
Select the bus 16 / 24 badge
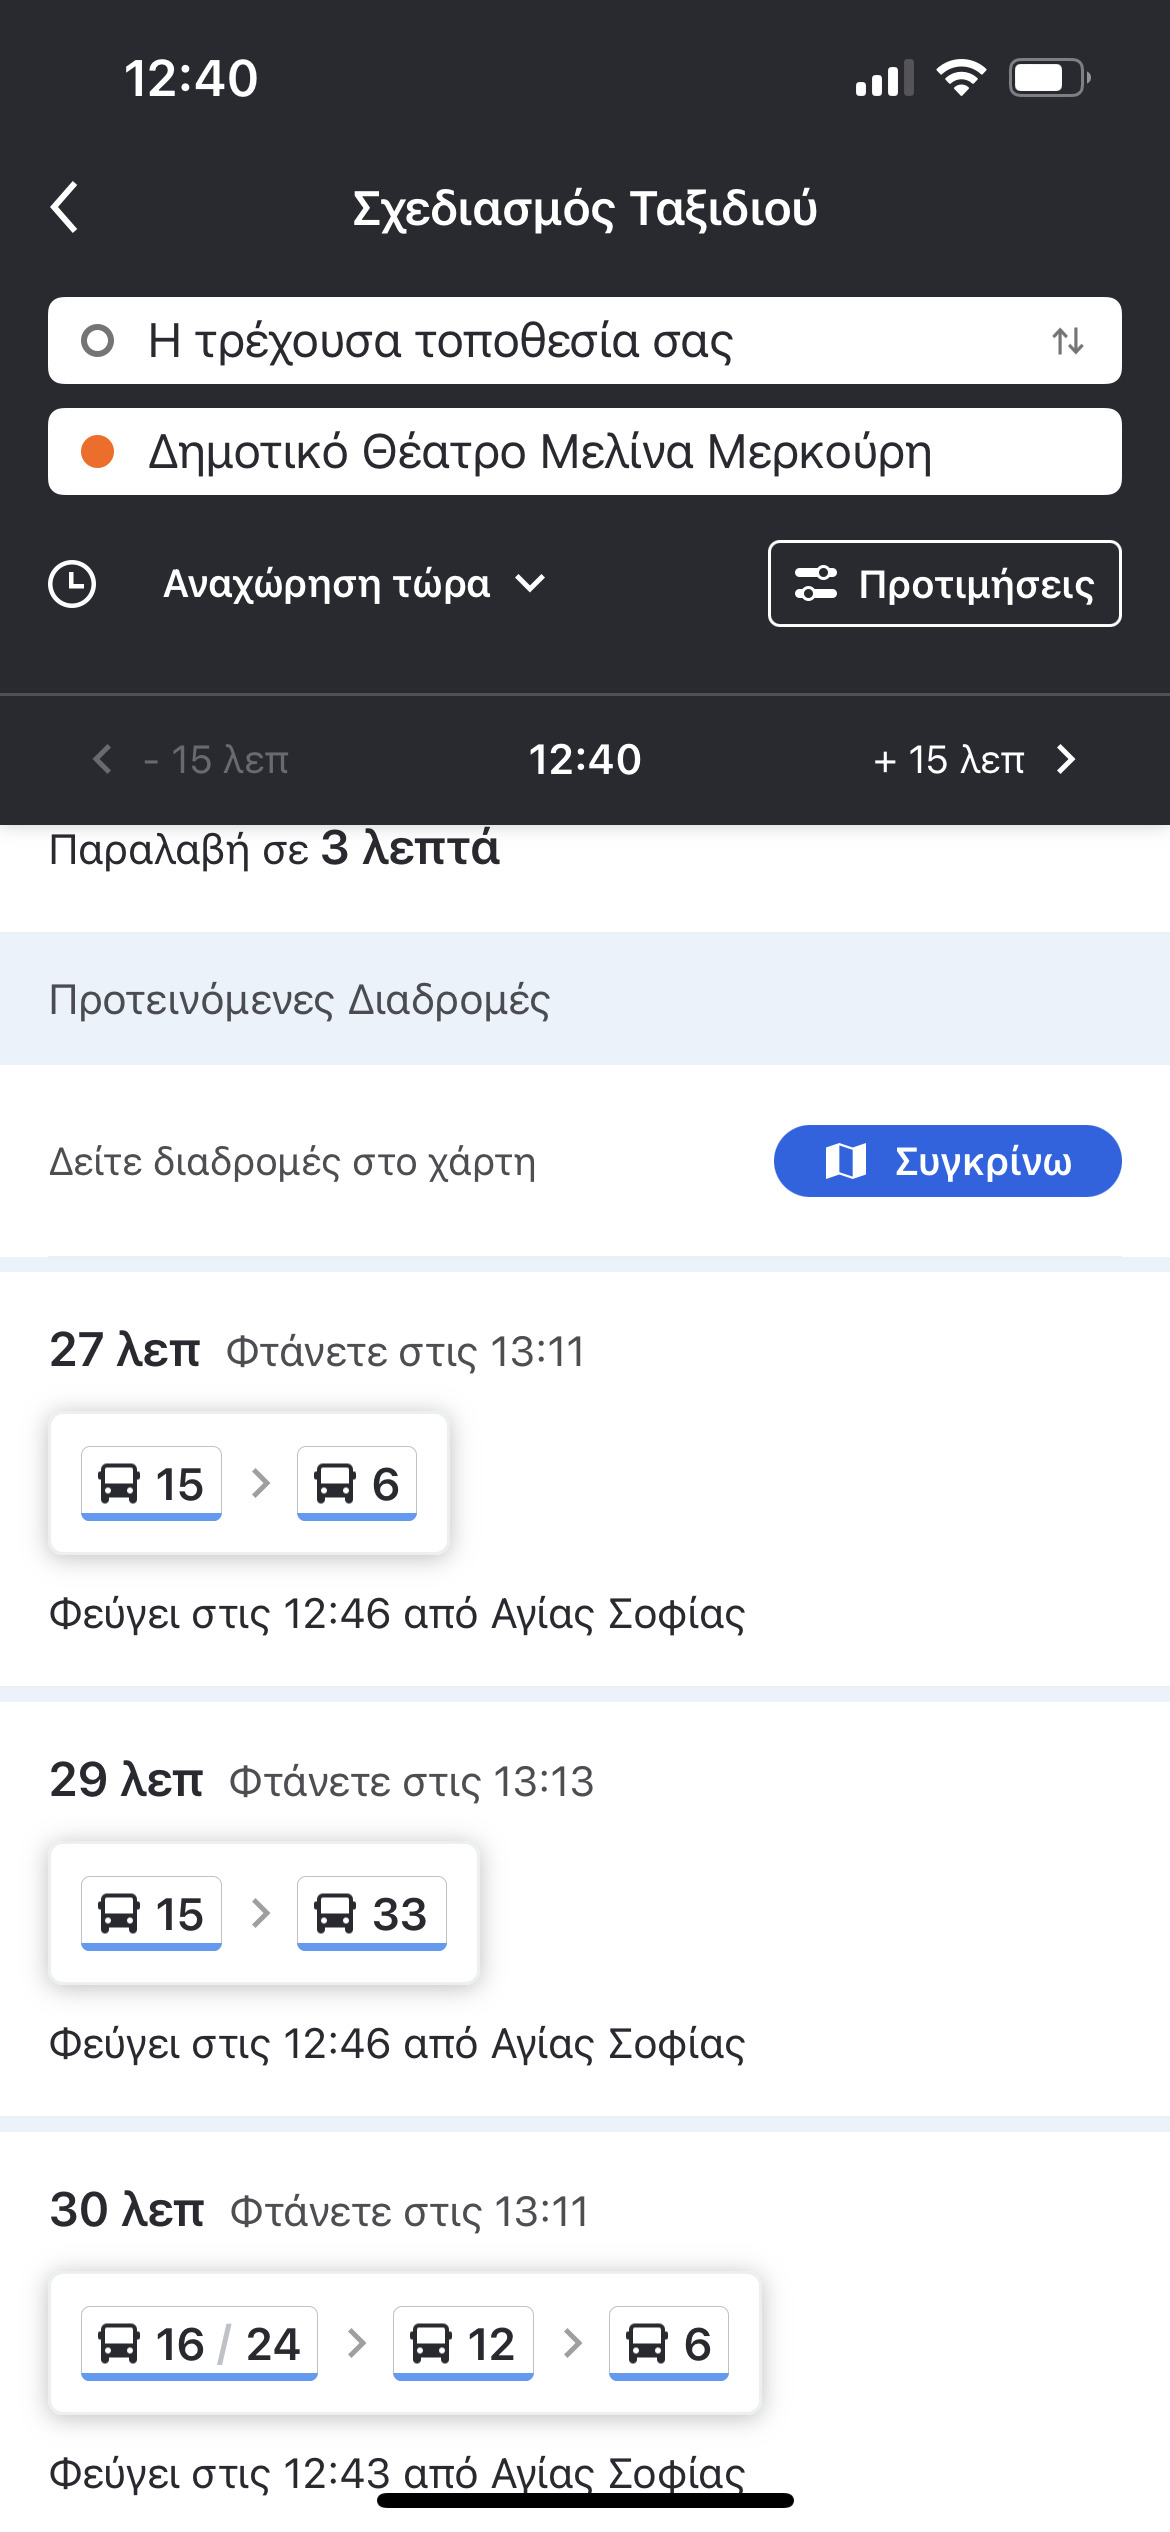[x=199, y=2344]
